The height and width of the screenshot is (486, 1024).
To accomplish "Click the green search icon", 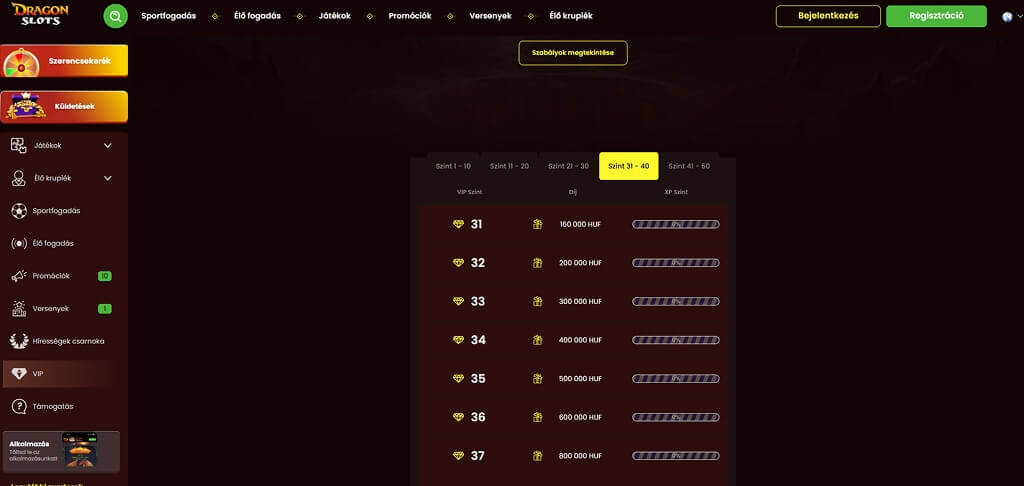I will (x=116, y=16).
